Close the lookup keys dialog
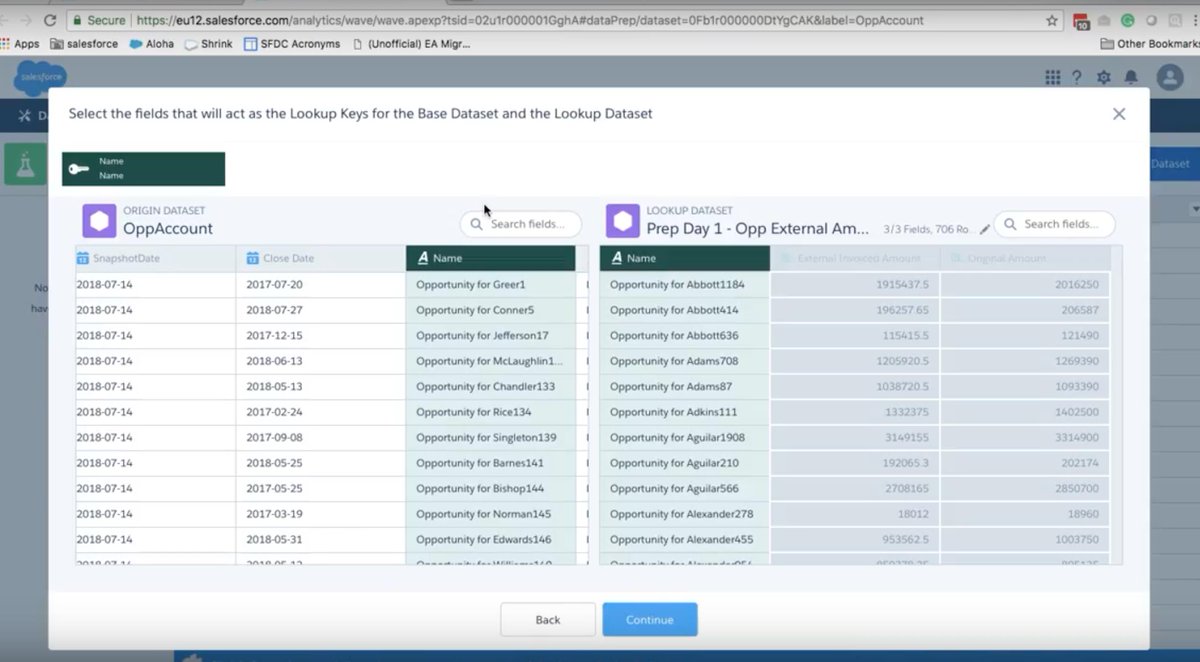The image size is (1200, 662). click(x=1119, y=114)
